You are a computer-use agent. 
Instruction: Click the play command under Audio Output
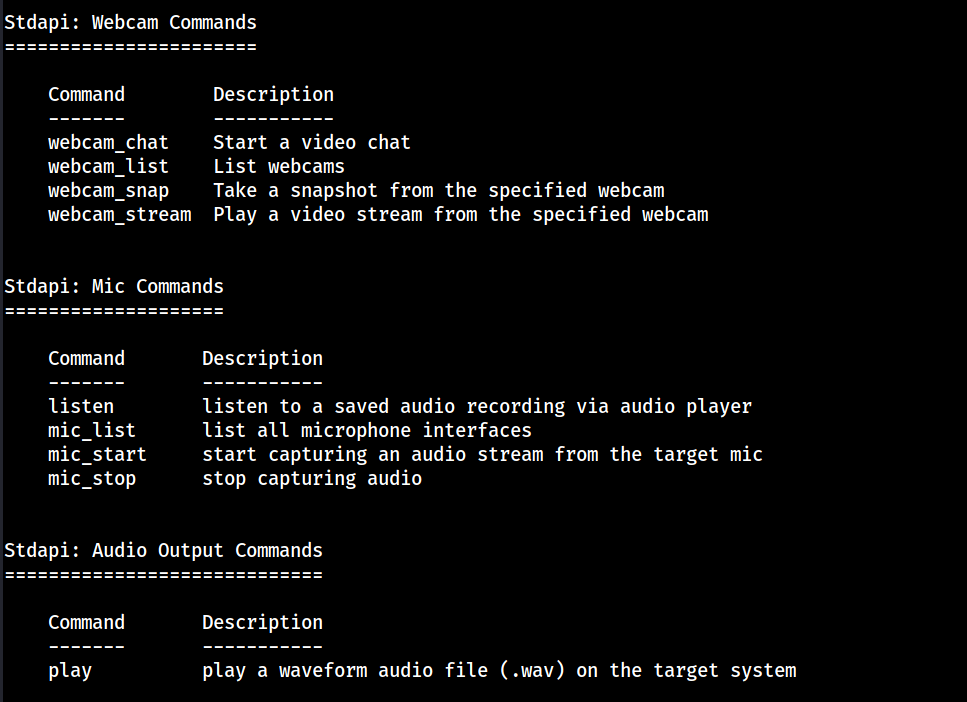[x=70, y=671]
